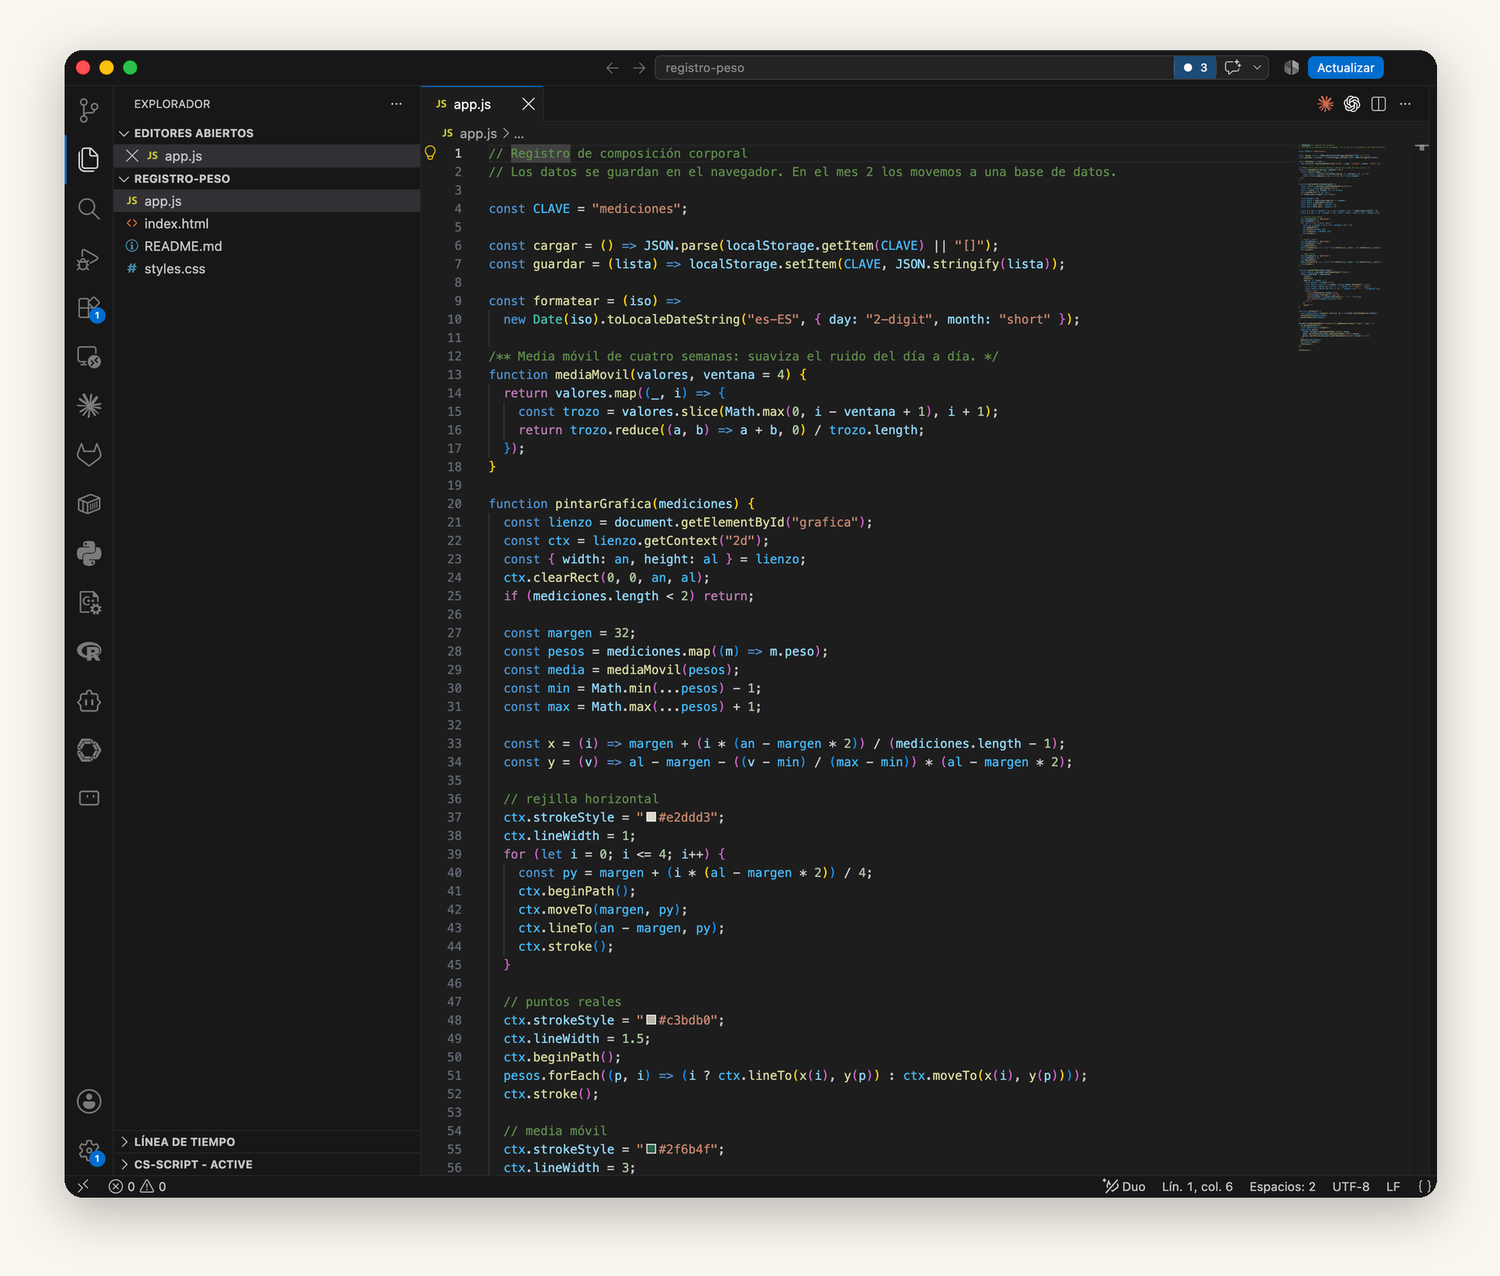The image size is (1500, 1276).
Task: Split the editor to the right
Action: click(x=1378, y=104)
